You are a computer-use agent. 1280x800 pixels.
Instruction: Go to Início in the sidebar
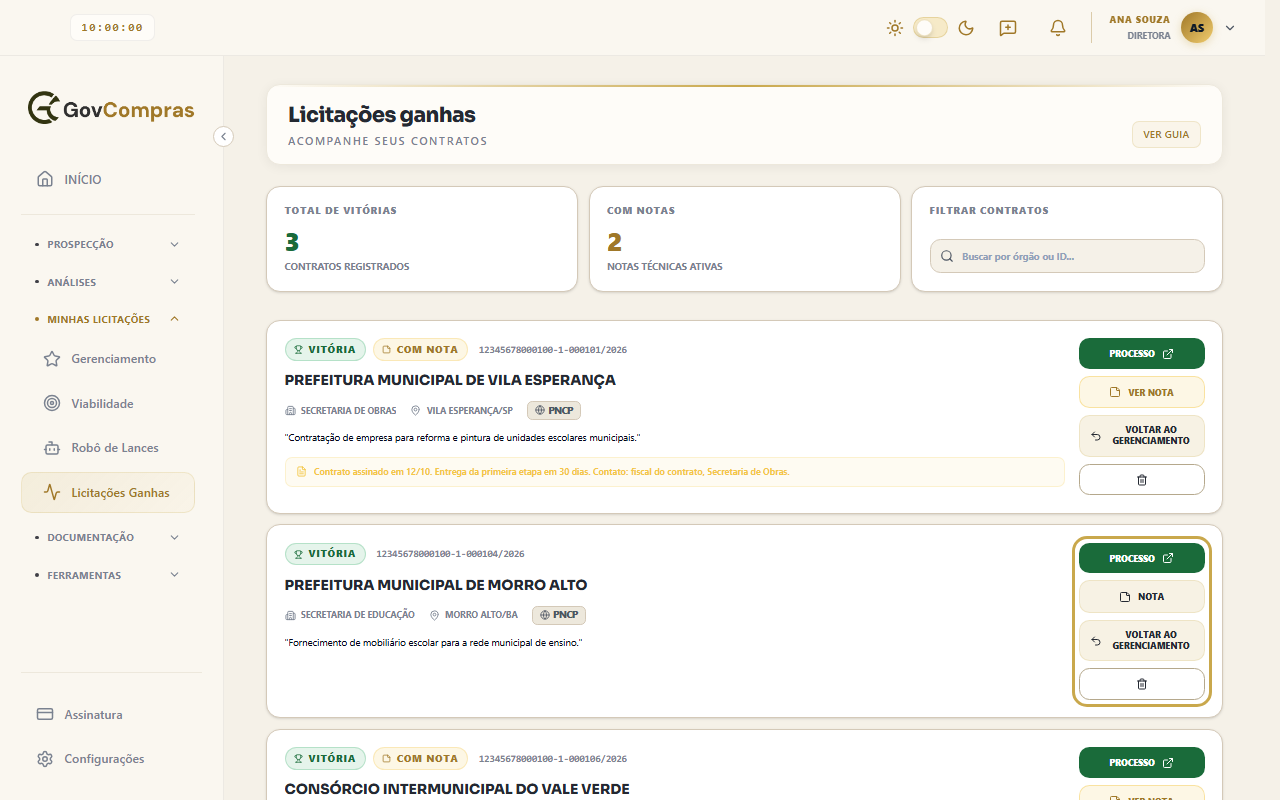point(108,180)
